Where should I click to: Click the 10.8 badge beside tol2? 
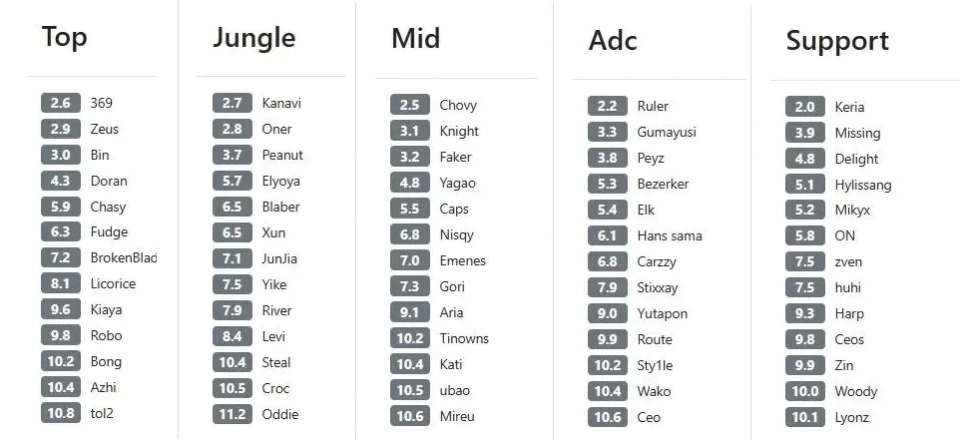coord(60,413)
